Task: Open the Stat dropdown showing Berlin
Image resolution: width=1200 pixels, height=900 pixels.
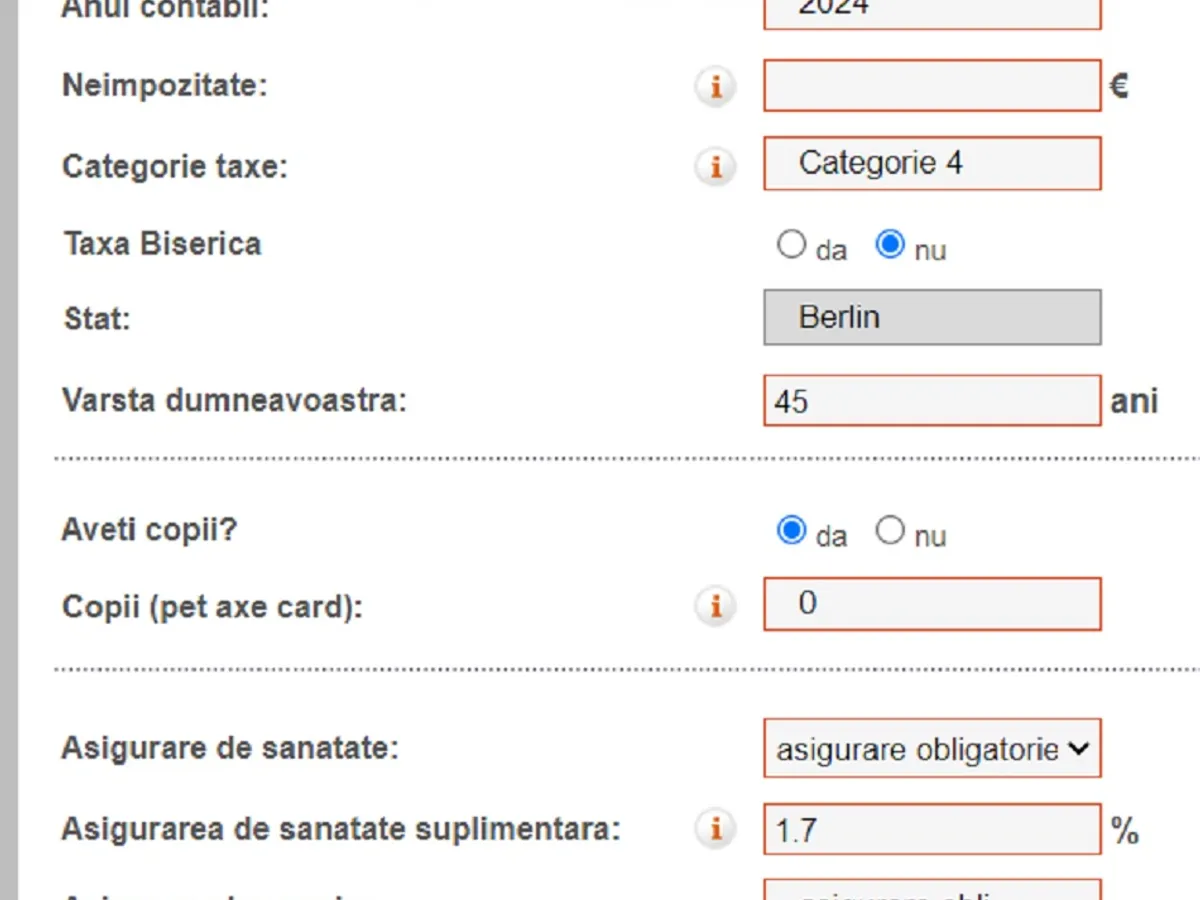Action: click(932, 318)
